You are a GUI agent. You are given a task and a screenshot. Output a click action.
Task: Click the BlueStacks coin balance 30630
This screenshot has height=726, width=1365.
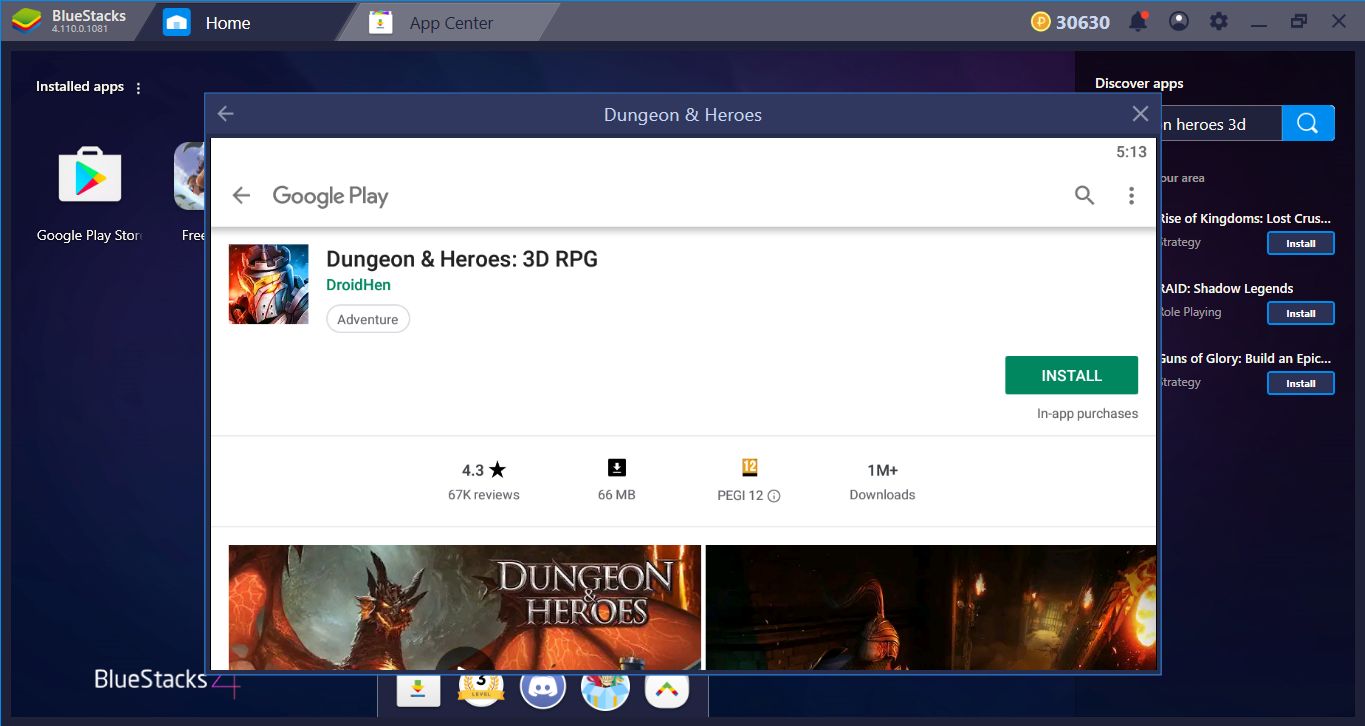pyautogui.click(x=1070, y=21)
